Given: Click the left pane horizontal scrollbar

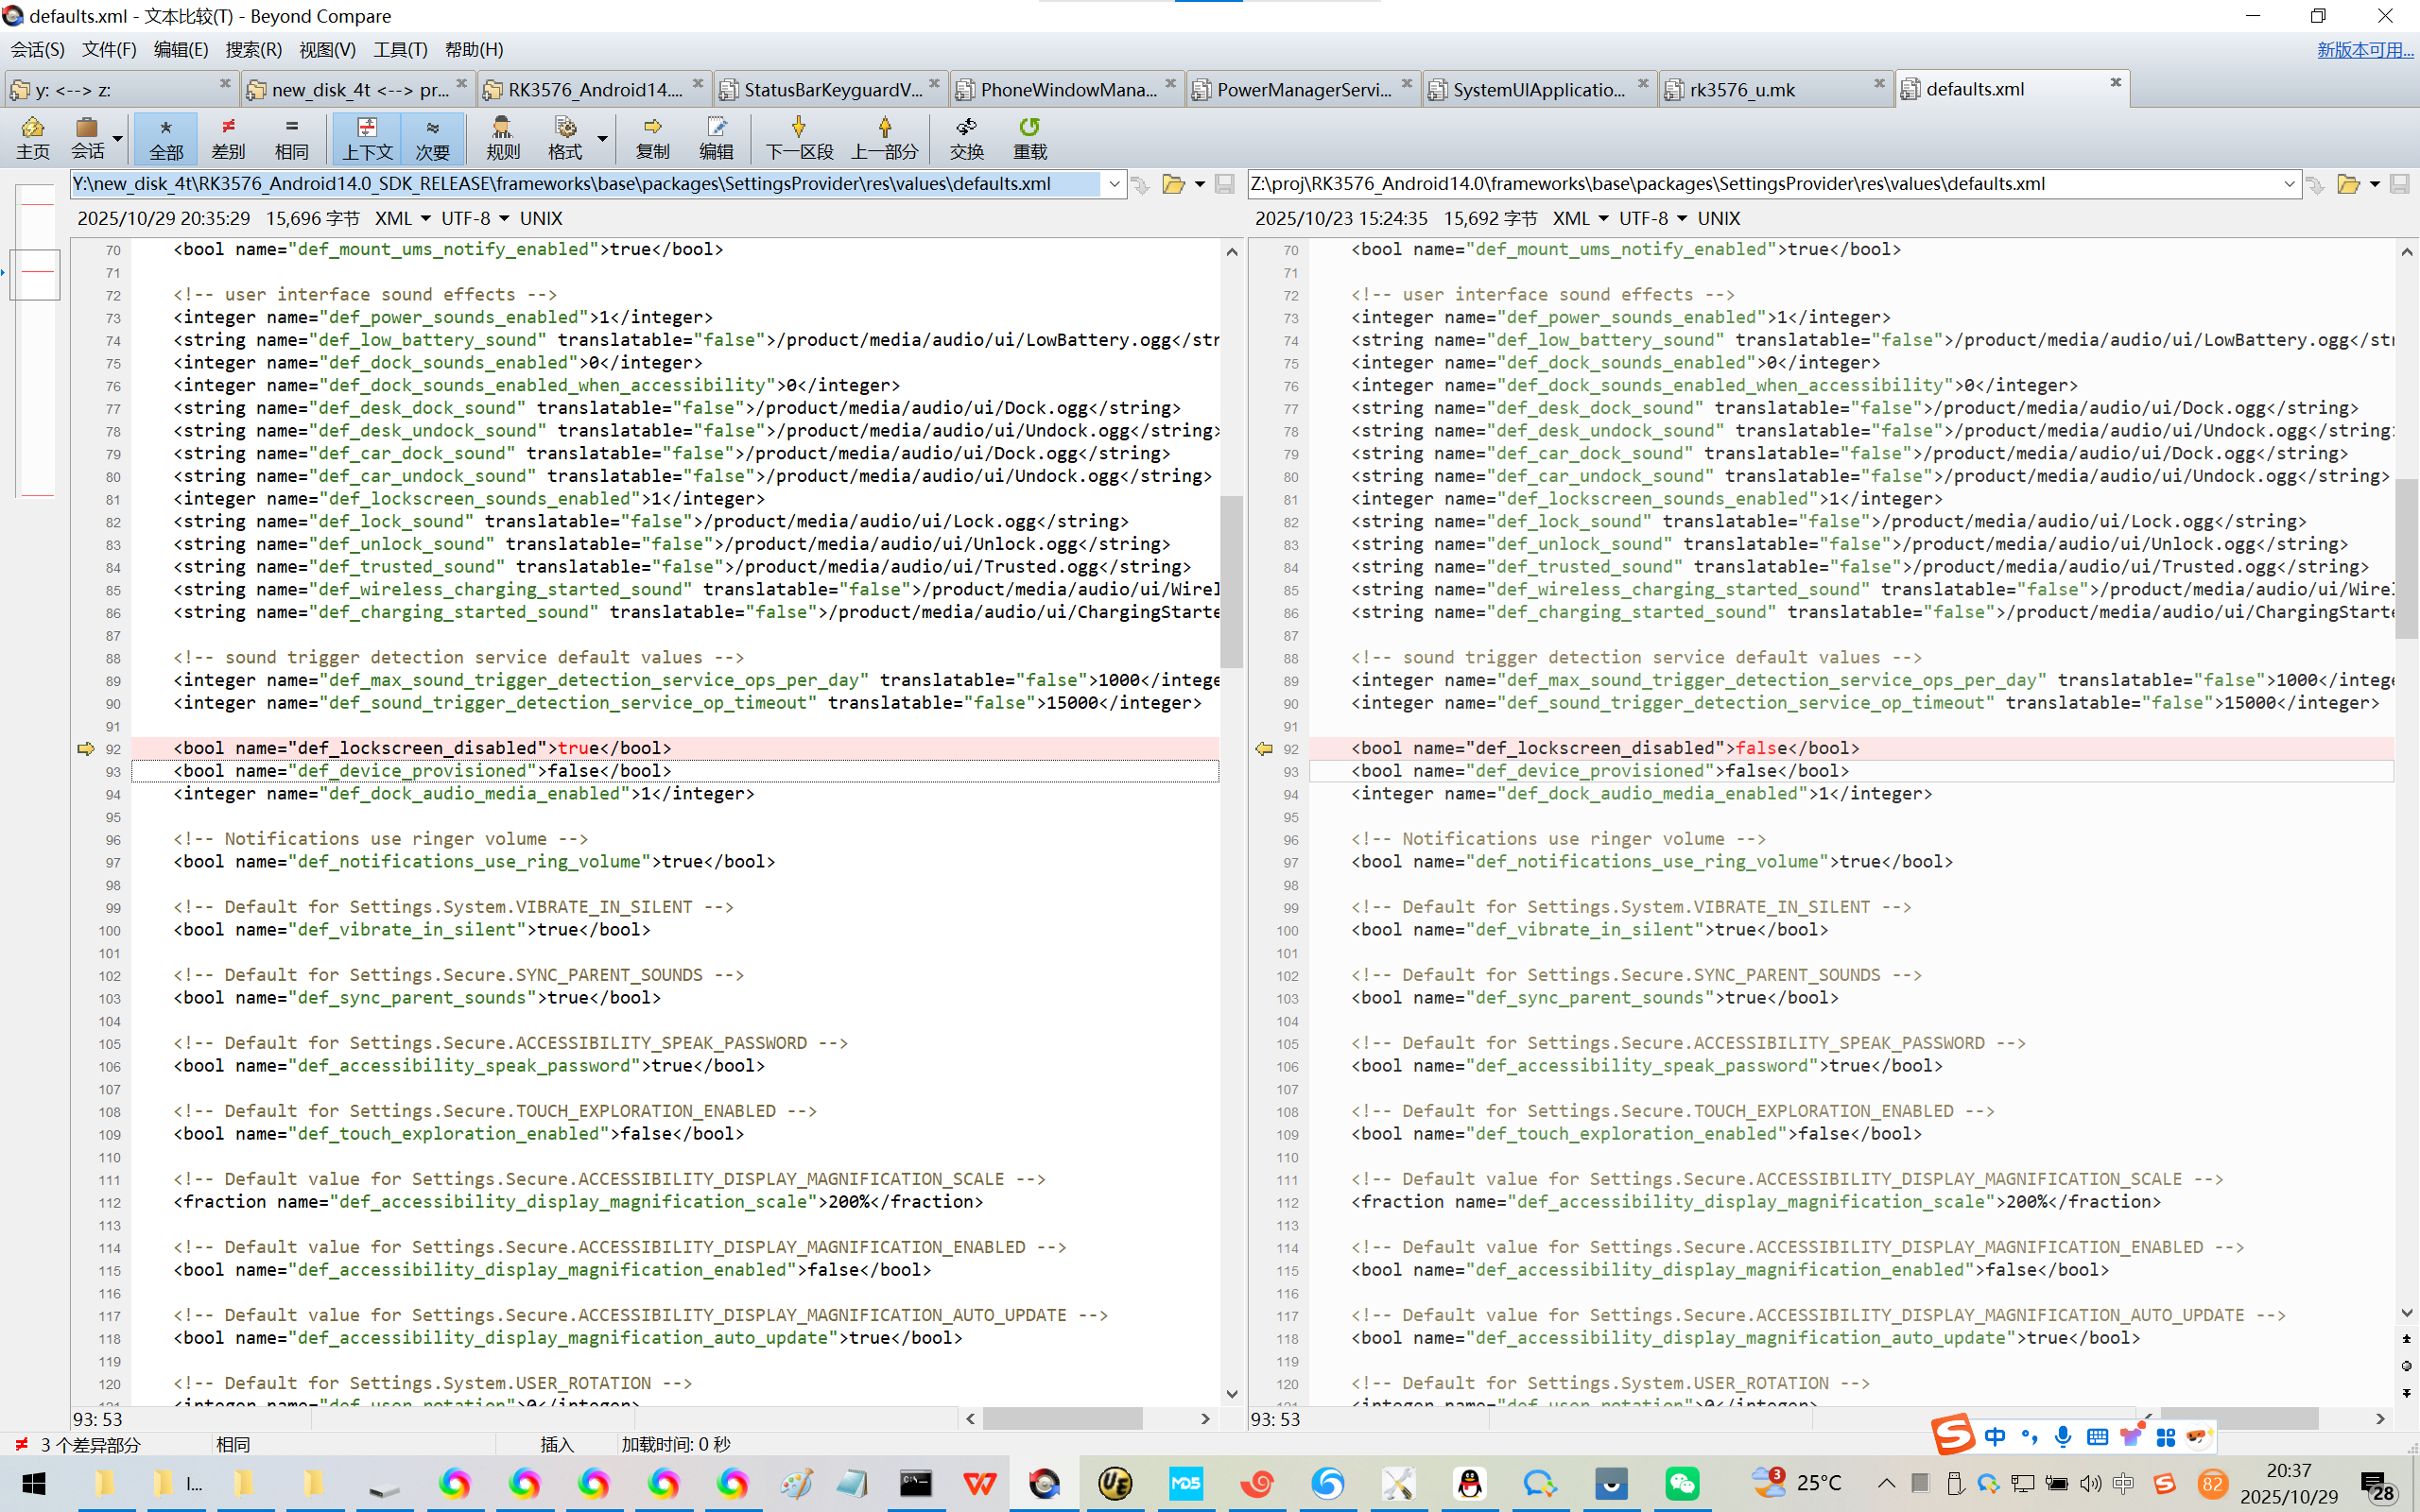Looking at the screenshot, I should click(x=1062, y=1419).
